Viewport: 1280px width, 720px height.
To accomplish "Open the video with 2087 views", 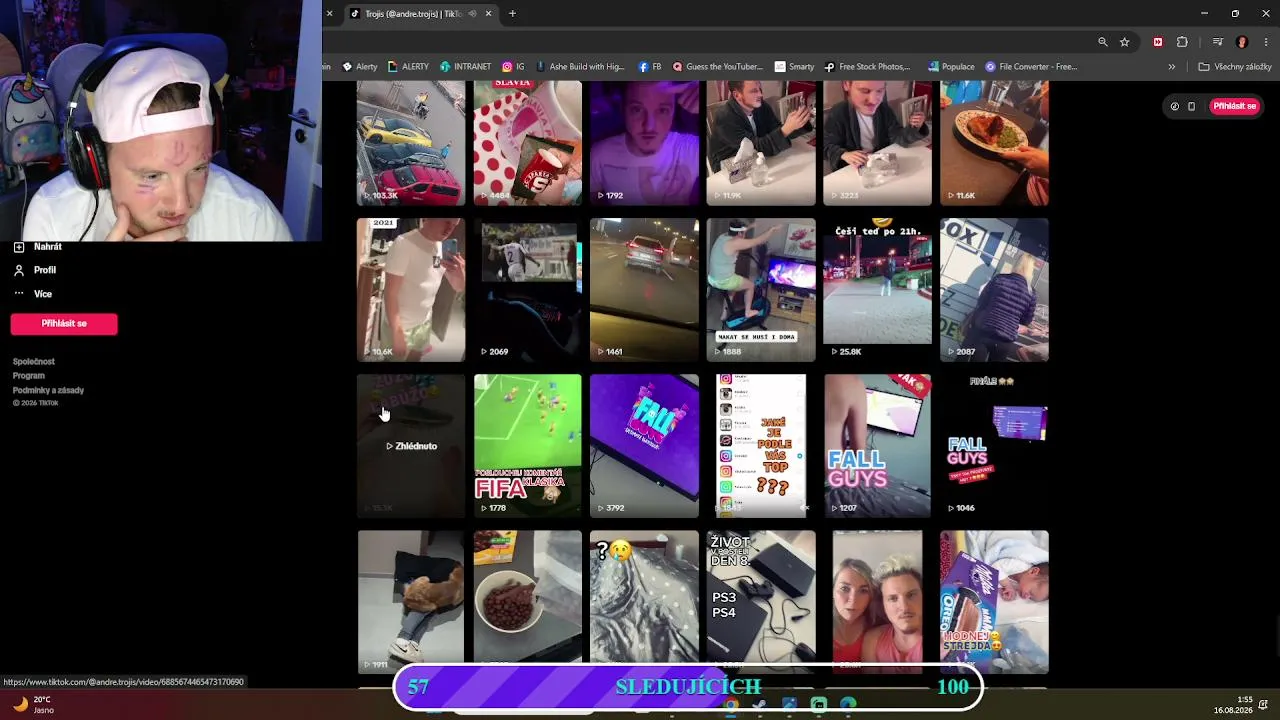I will [994, 290].
